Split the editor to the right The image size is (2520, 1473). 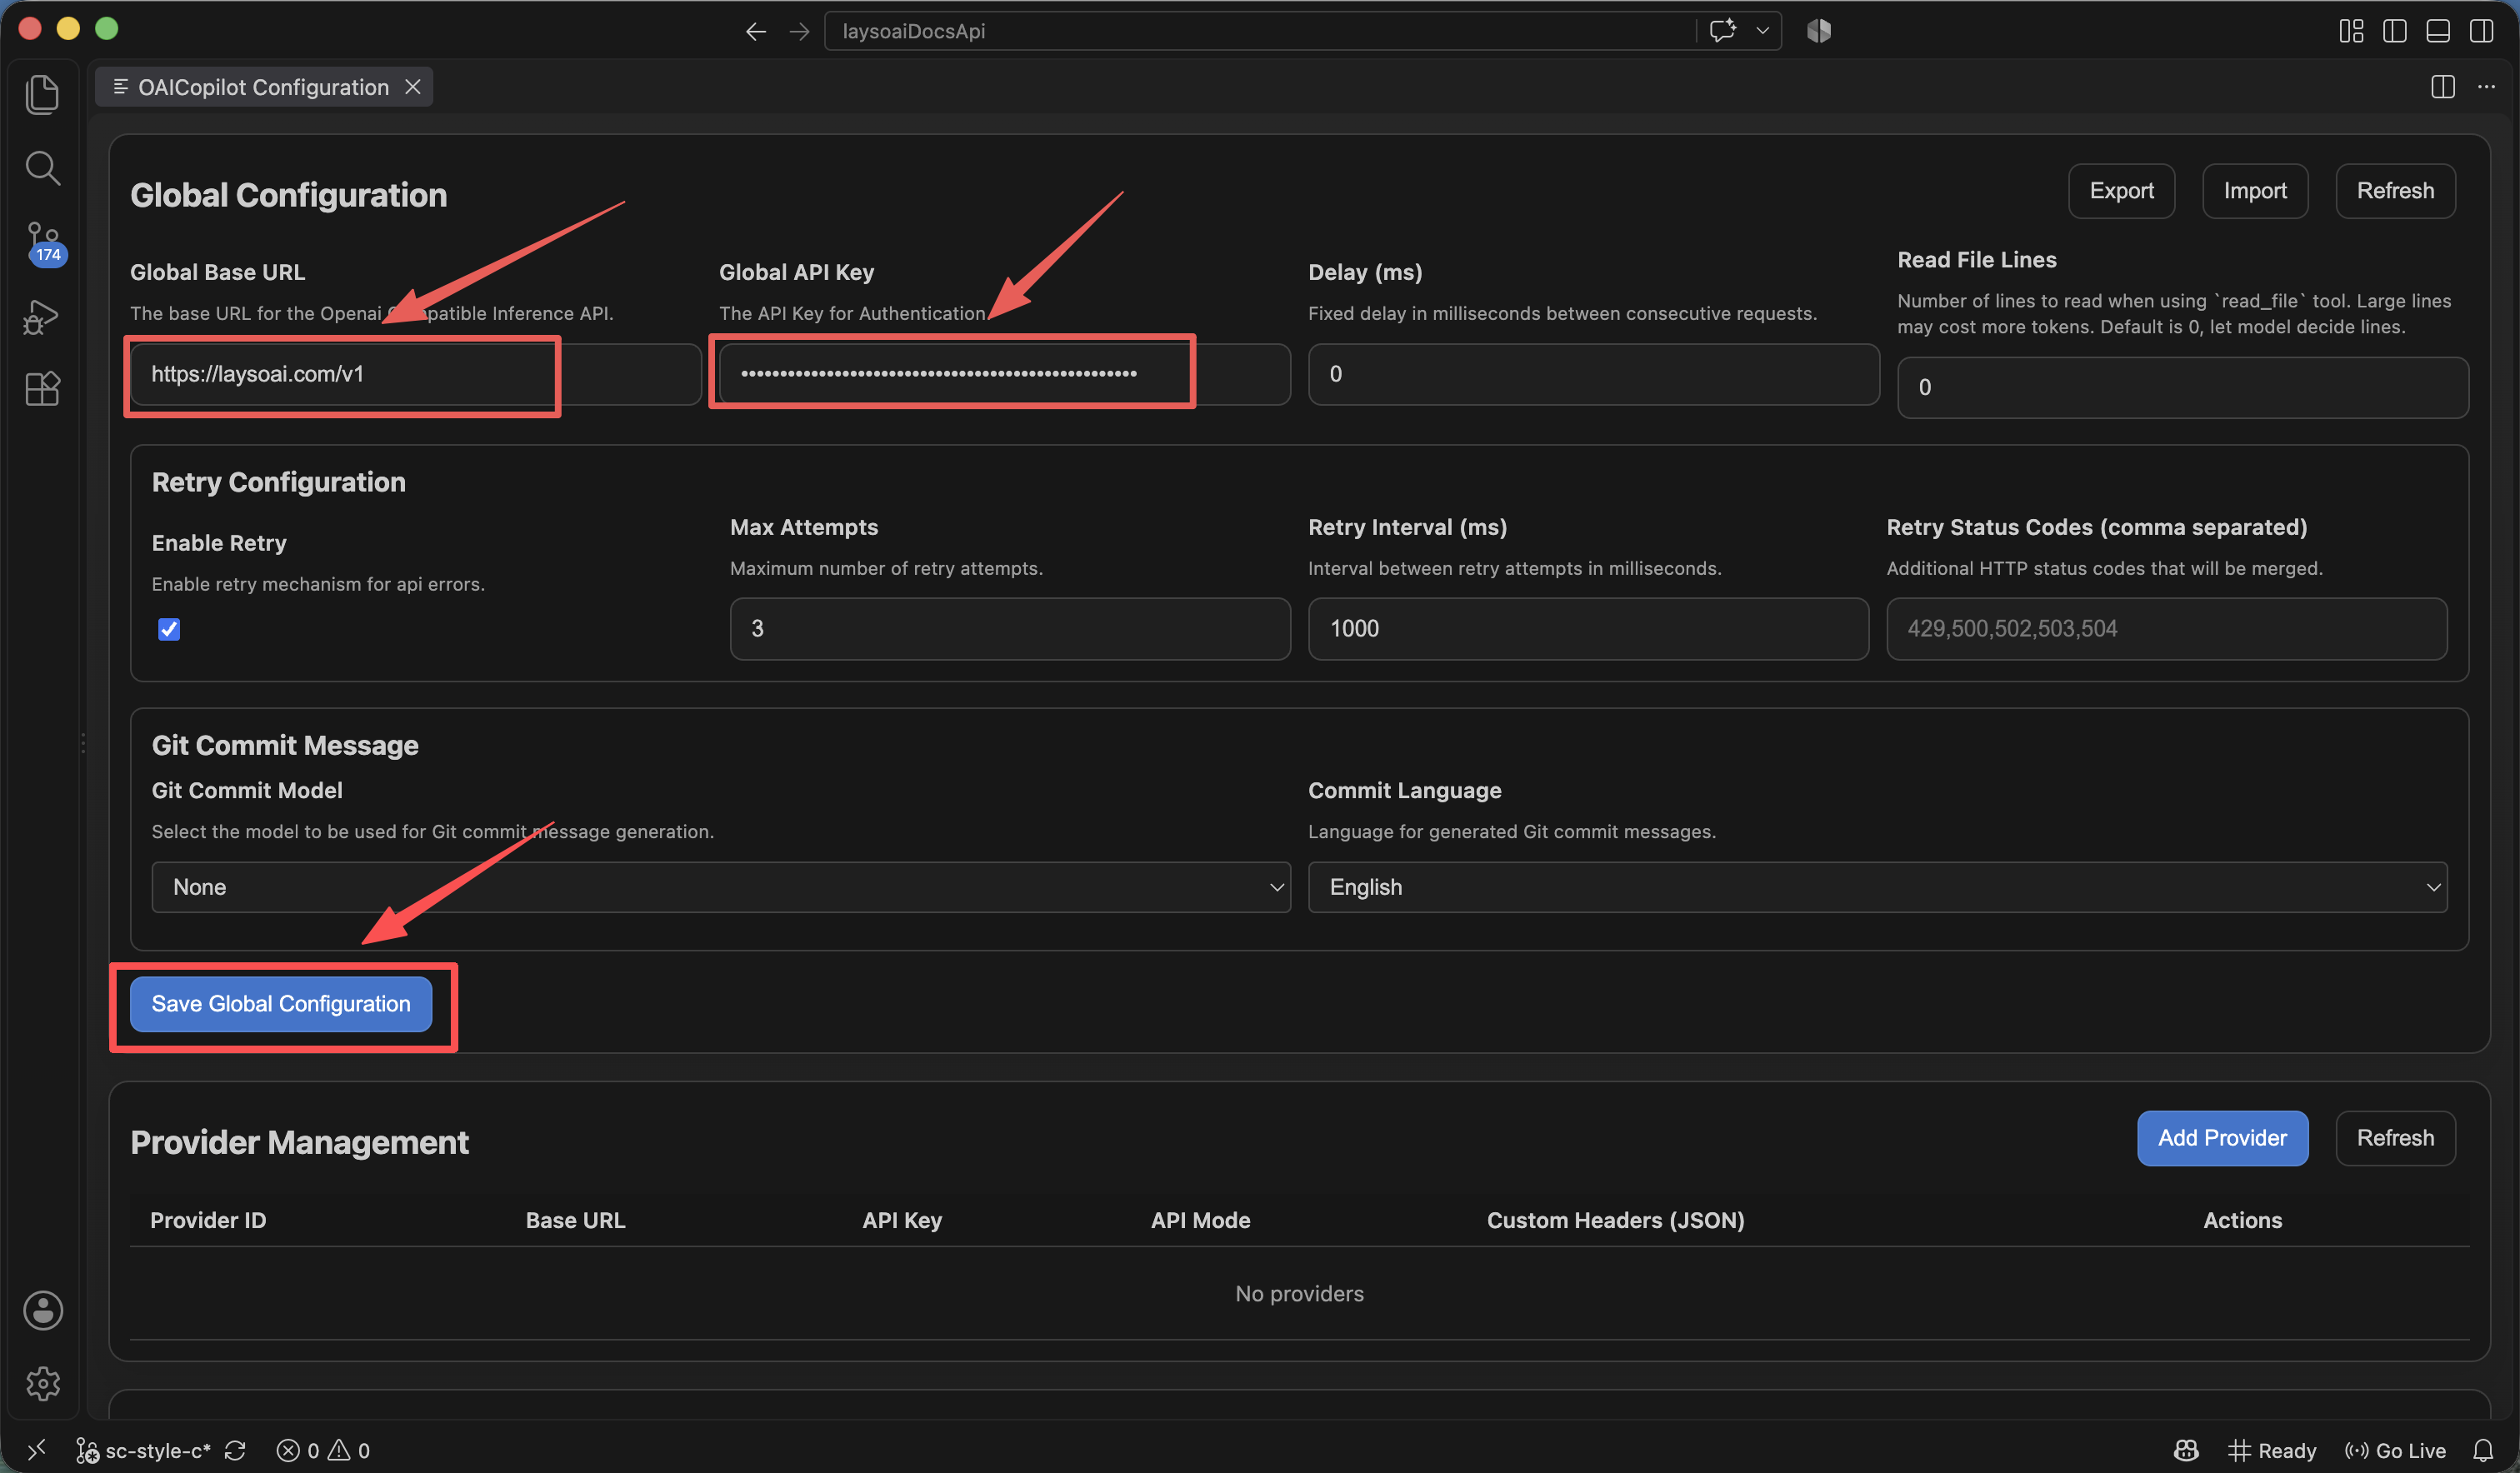pos(2443,87)
